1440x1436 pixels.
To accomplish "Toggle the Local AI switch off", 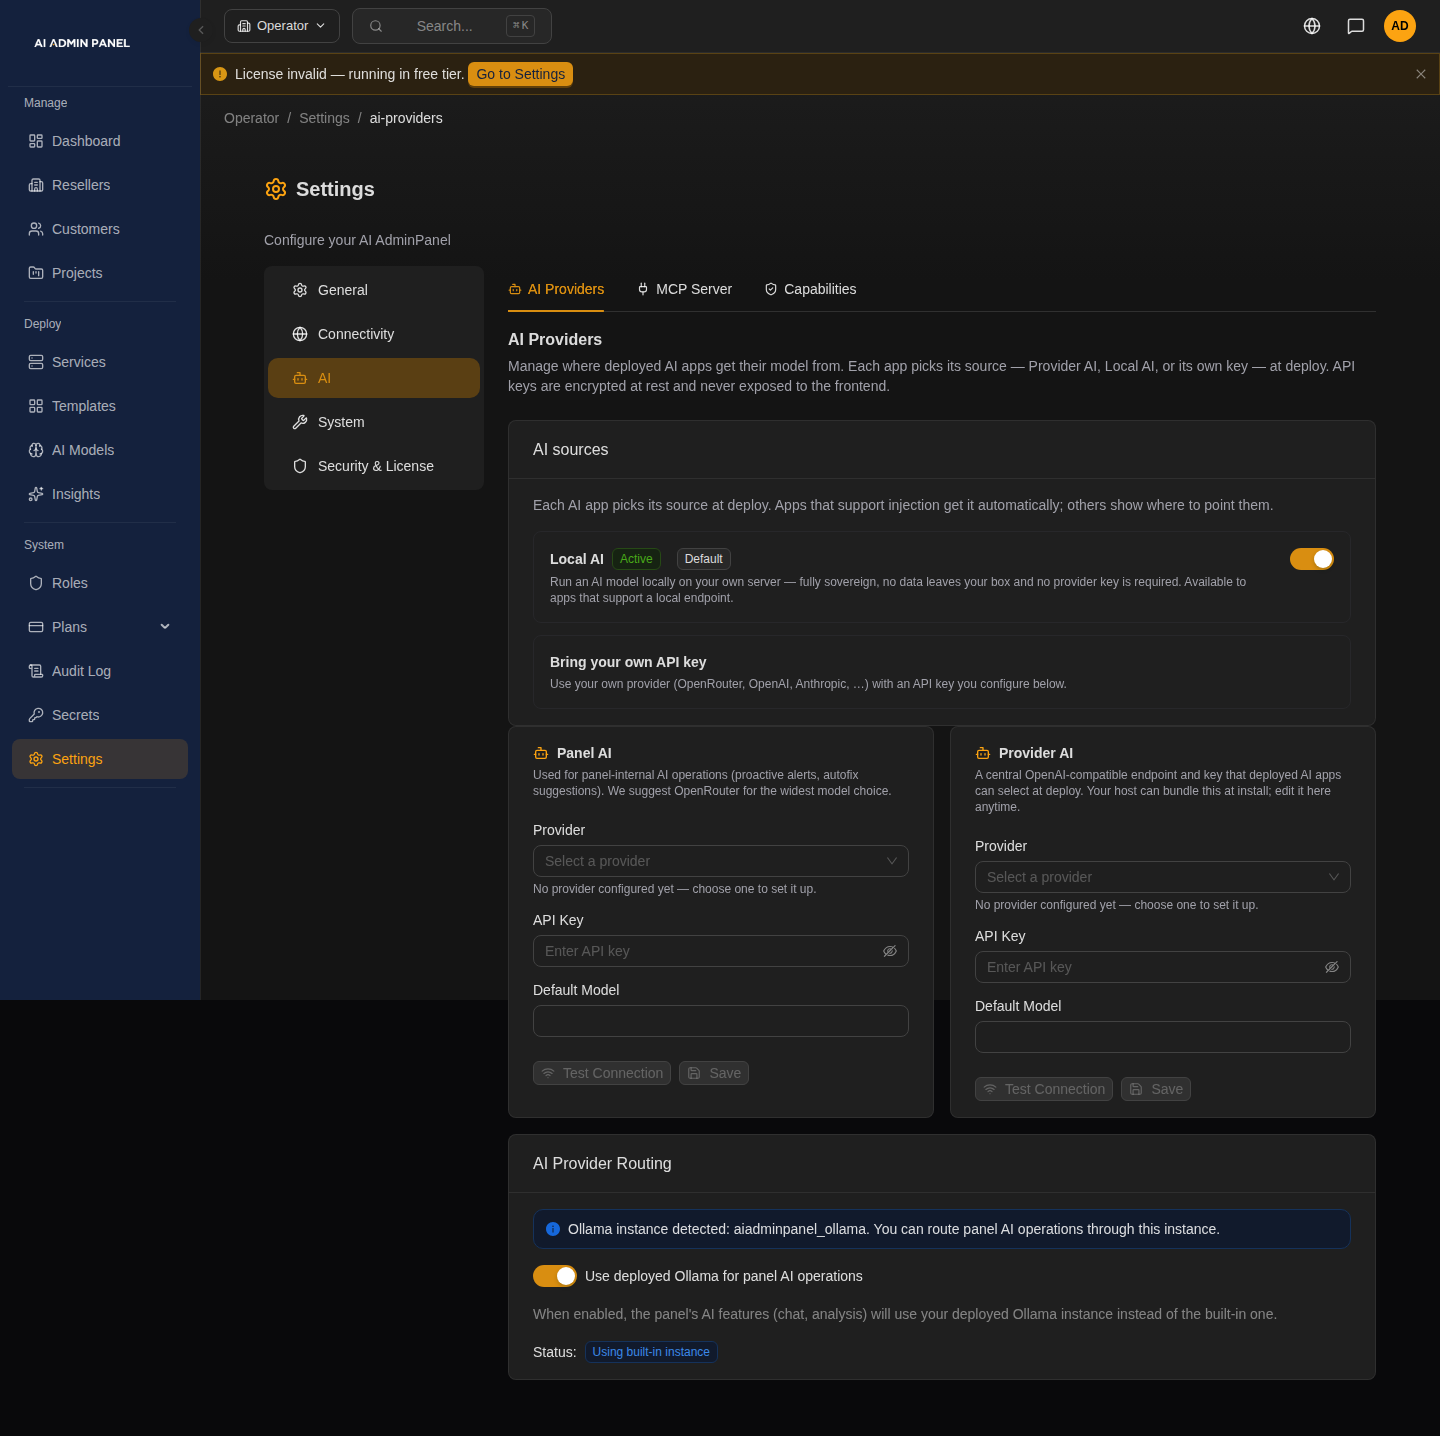I will coord(1312,559).
